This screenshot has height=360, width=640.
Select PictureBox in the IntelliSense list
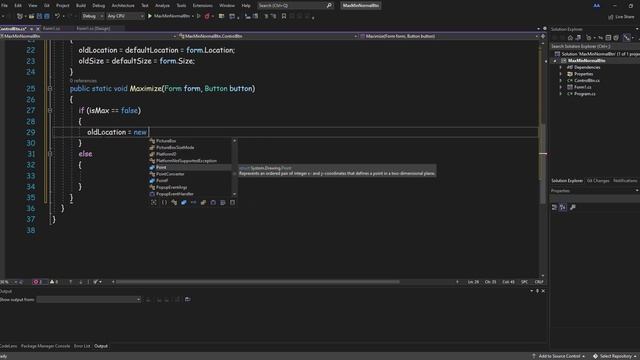[191, 141]
